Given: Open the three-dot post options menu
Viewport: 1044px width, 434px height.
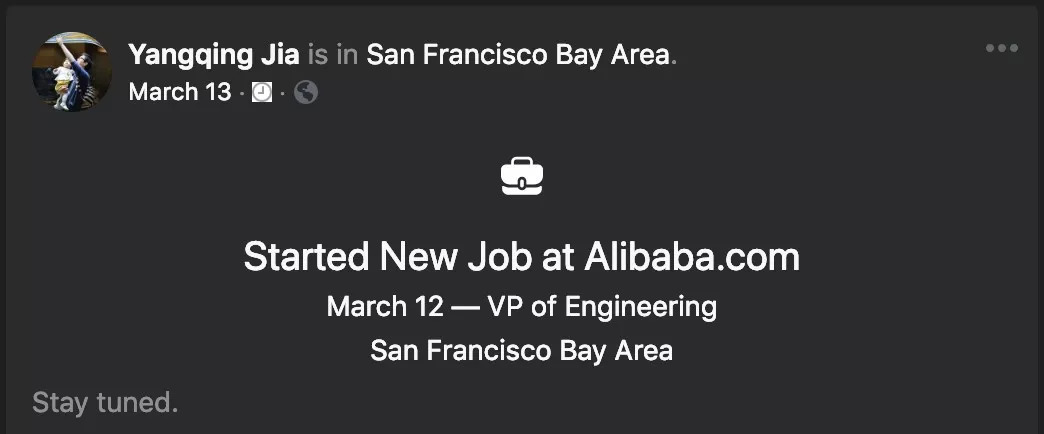Looking at the screenshot, I should pyautogui.click(x=1001, y=48).
